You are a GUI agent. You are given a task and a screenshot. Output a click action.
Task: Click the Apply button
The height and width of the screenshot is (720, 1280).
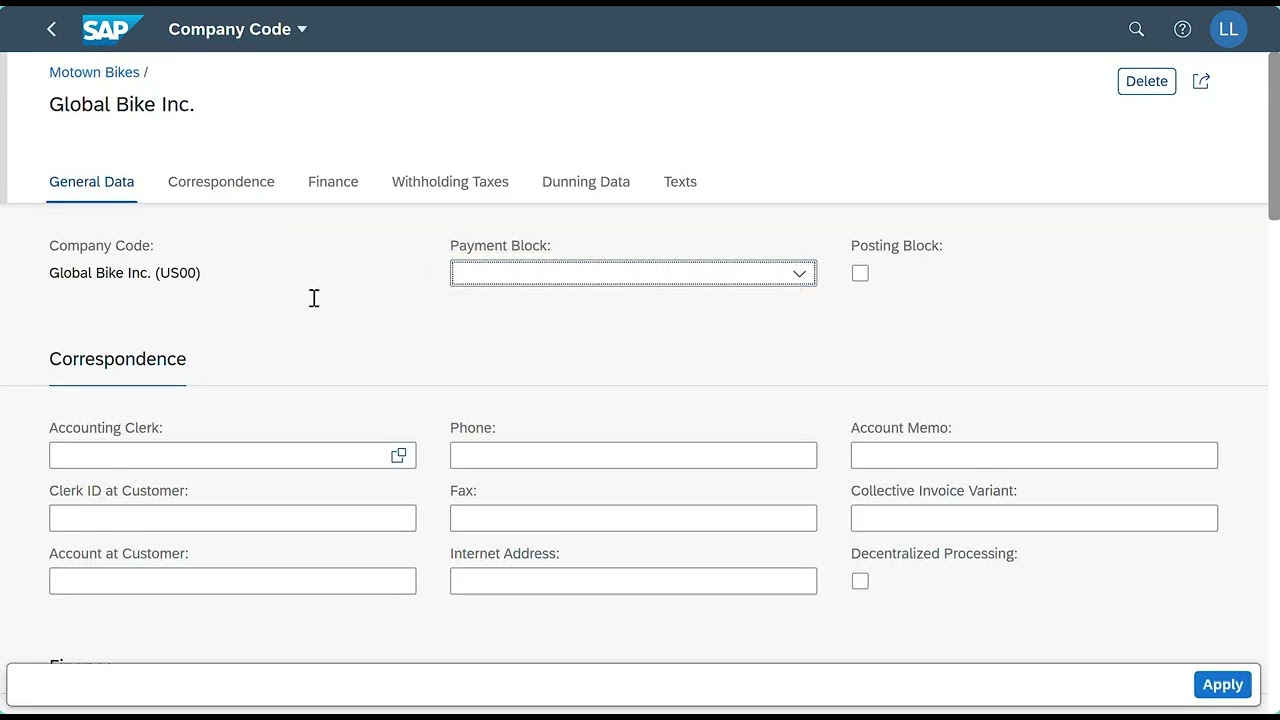1222,684
